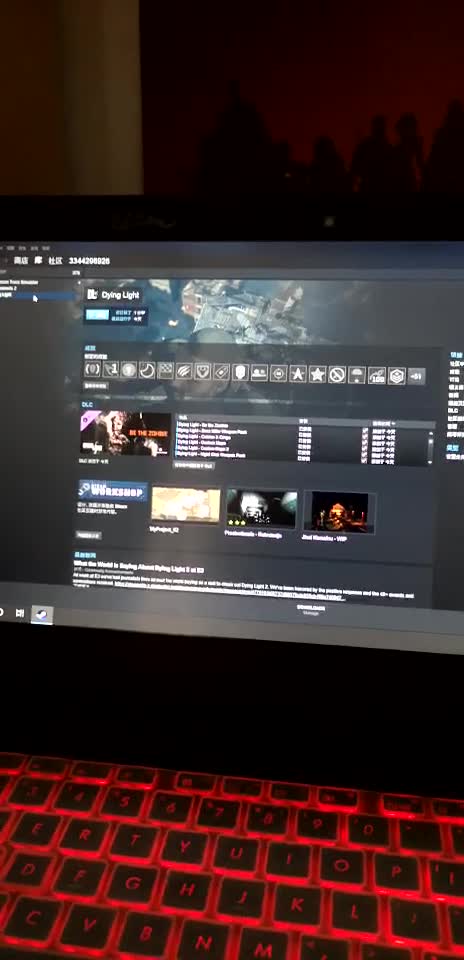This screenshot has width=464, height=960.
Task: Select the highlighted Dying Light library entry
Action: (x=37, y=296)
